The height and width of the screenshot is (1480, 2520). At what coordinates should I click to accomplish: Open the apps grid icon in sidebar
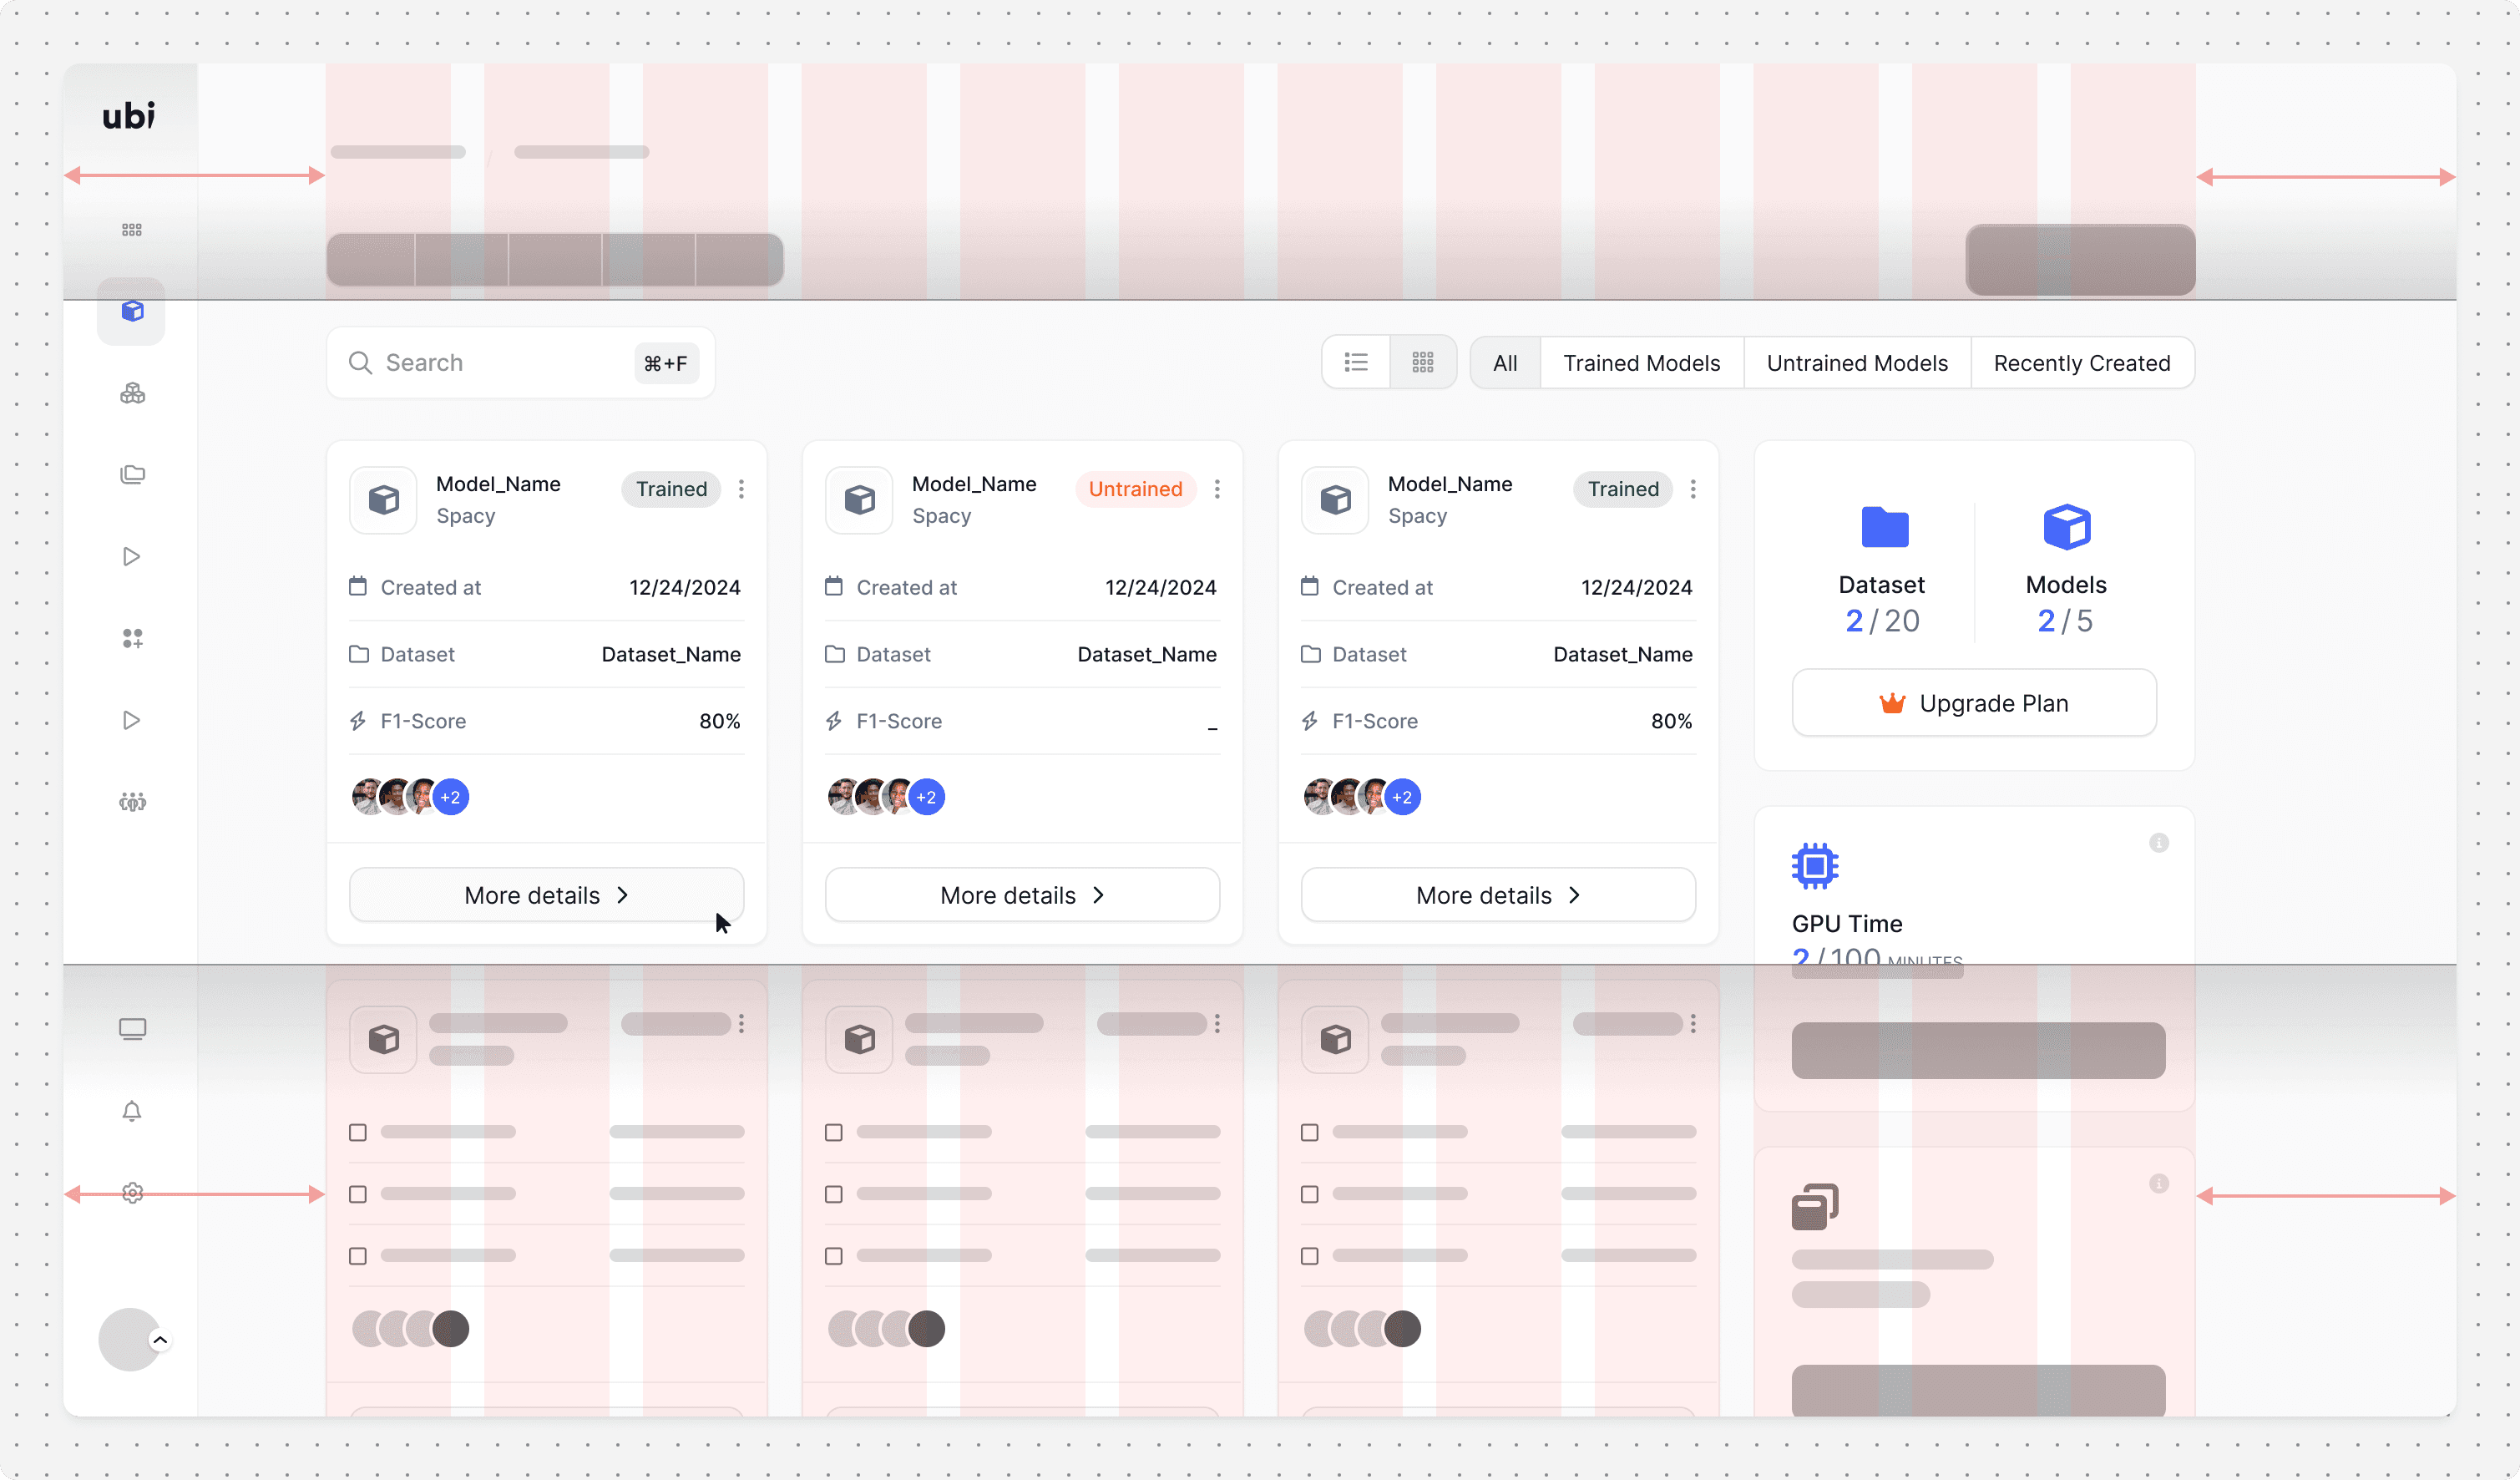(x=132, y=230)
